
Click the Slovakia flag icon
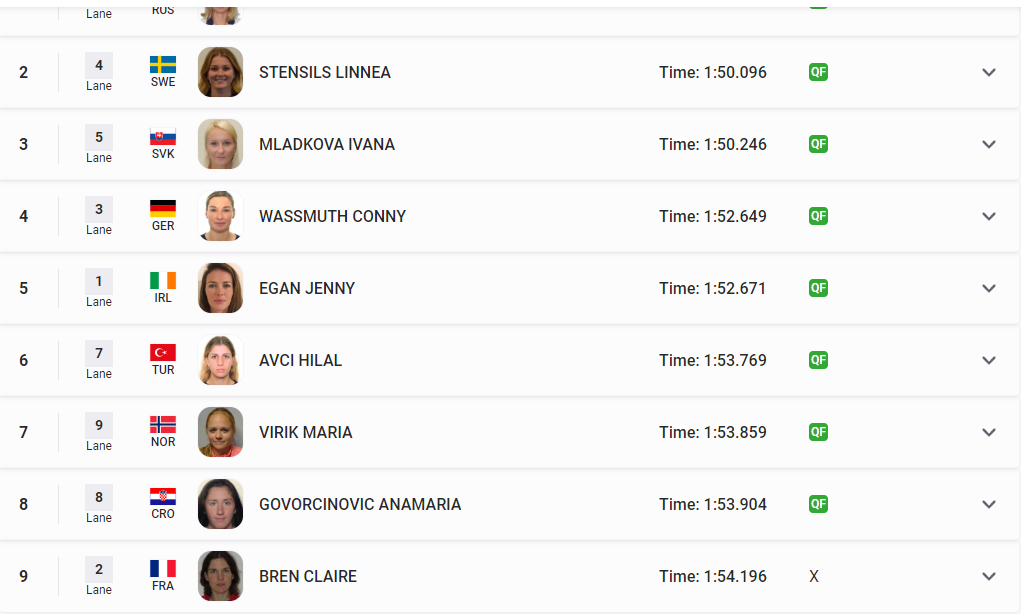coord(163,137)
